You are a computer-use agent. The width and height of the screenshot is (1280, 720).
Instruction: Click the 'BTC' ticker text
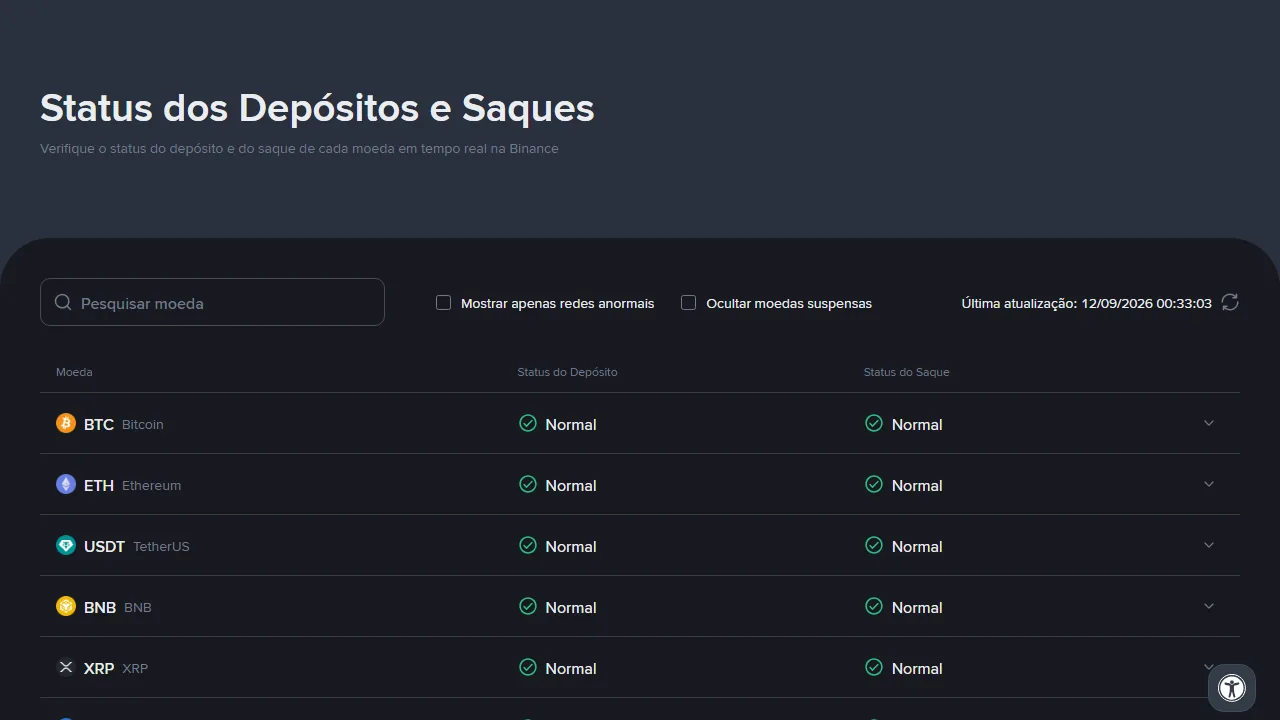(99, 424)
